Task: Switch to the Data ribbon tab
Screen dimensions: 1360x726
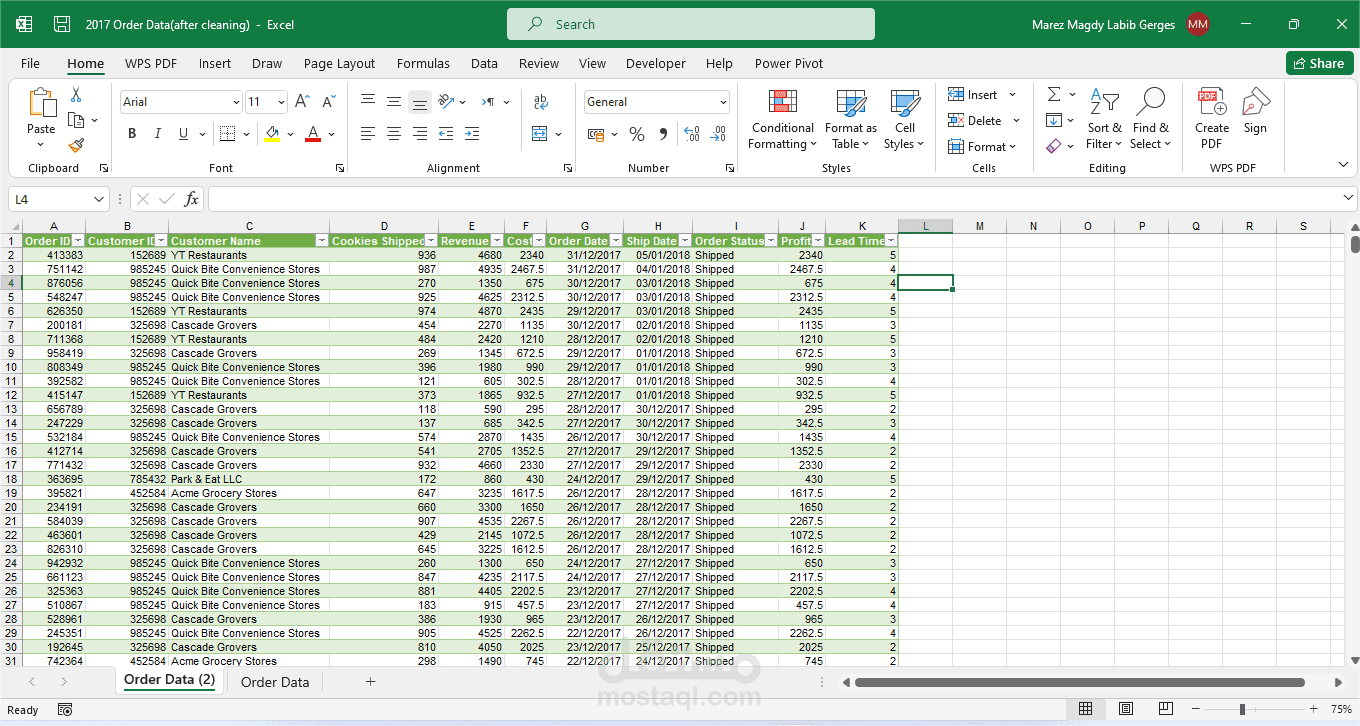Action: 484,63
